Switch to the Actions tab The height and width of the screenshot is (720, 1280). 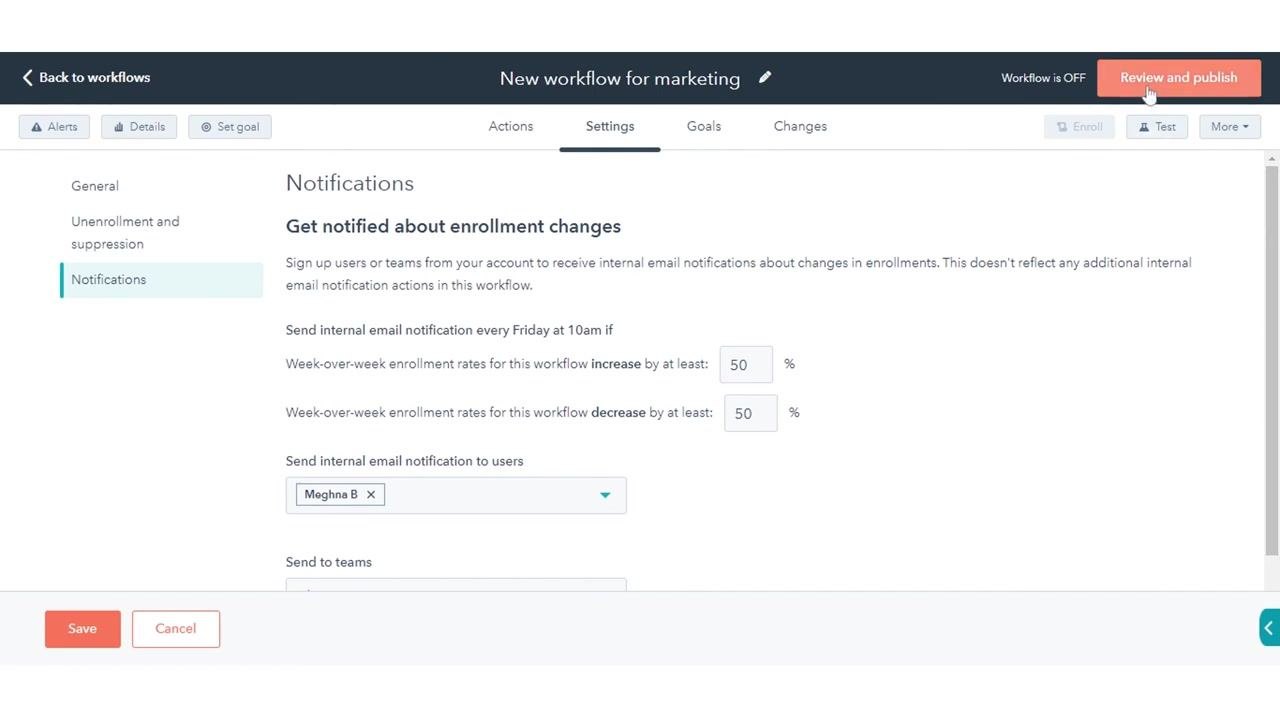511,126
